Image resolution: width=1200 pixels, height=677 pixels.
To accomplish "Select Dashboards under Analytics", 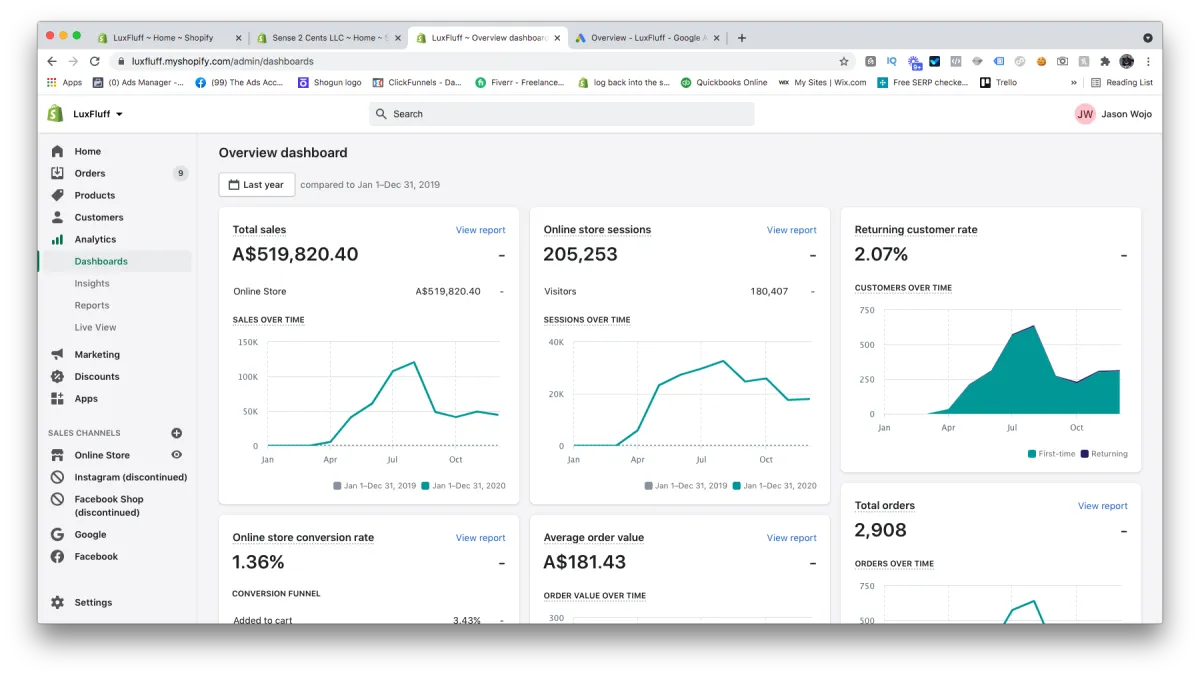I will coord(101,261).
